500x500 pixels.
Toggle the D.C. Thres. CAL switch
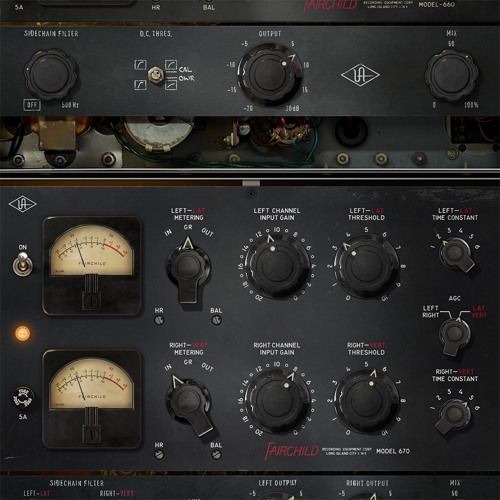(x=154, y=75)
